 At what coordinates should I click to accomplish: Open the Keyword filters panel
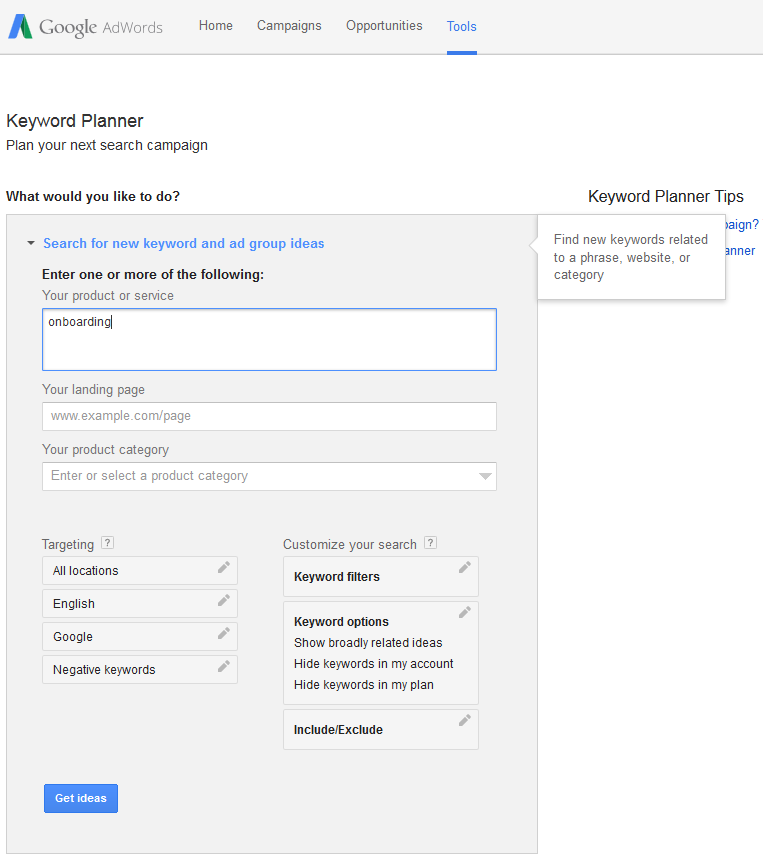(381, 576)
